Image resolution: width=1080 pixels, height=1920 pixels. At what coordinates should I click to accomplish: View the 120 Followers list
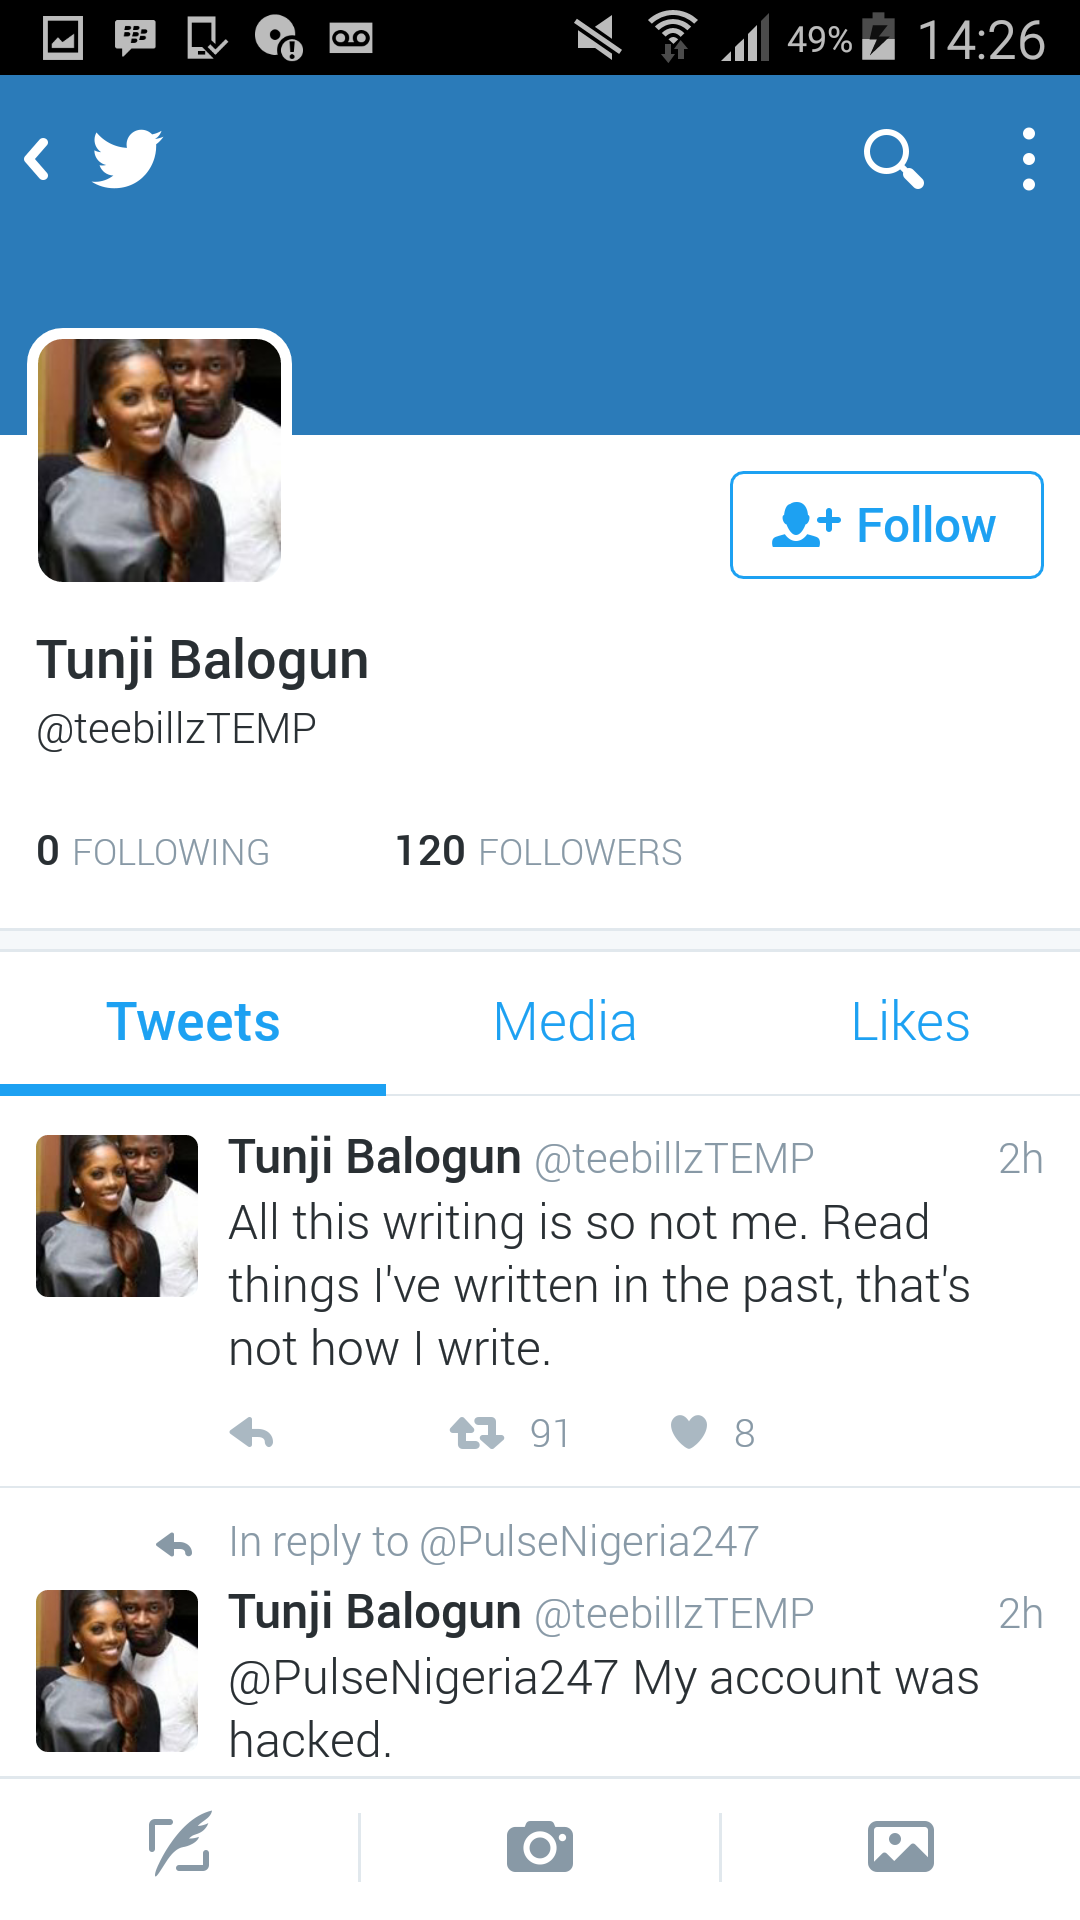coord(539,852)
